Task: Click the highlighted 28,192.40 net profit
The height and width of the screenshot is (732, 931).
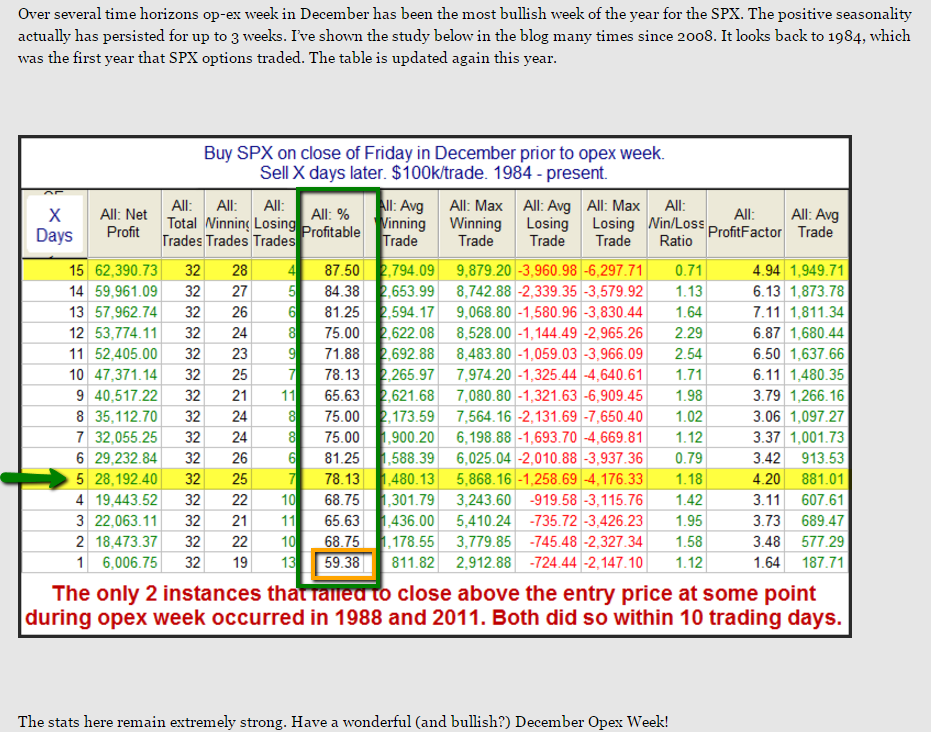Action: click(x=126, y=479)
